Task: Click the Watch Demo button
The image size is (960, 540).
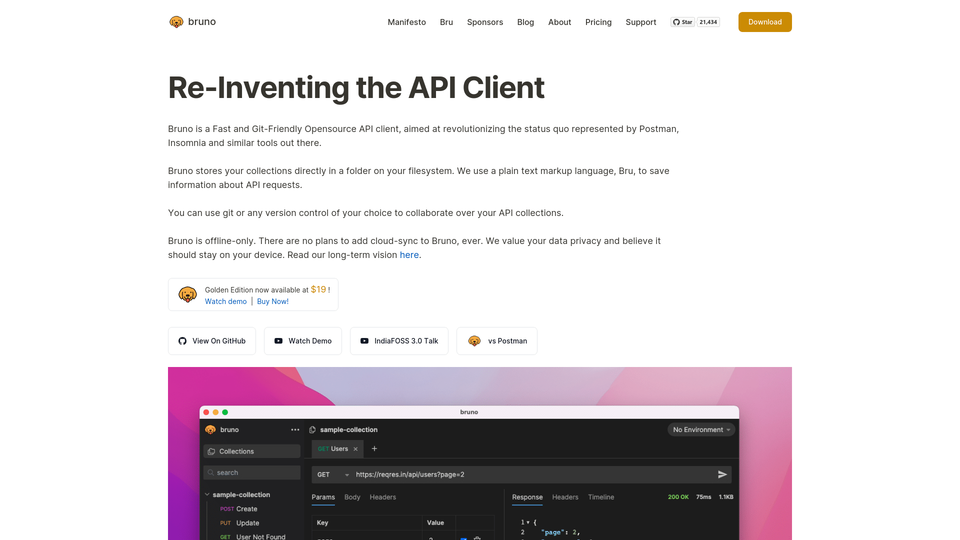Action: (302, 341)
